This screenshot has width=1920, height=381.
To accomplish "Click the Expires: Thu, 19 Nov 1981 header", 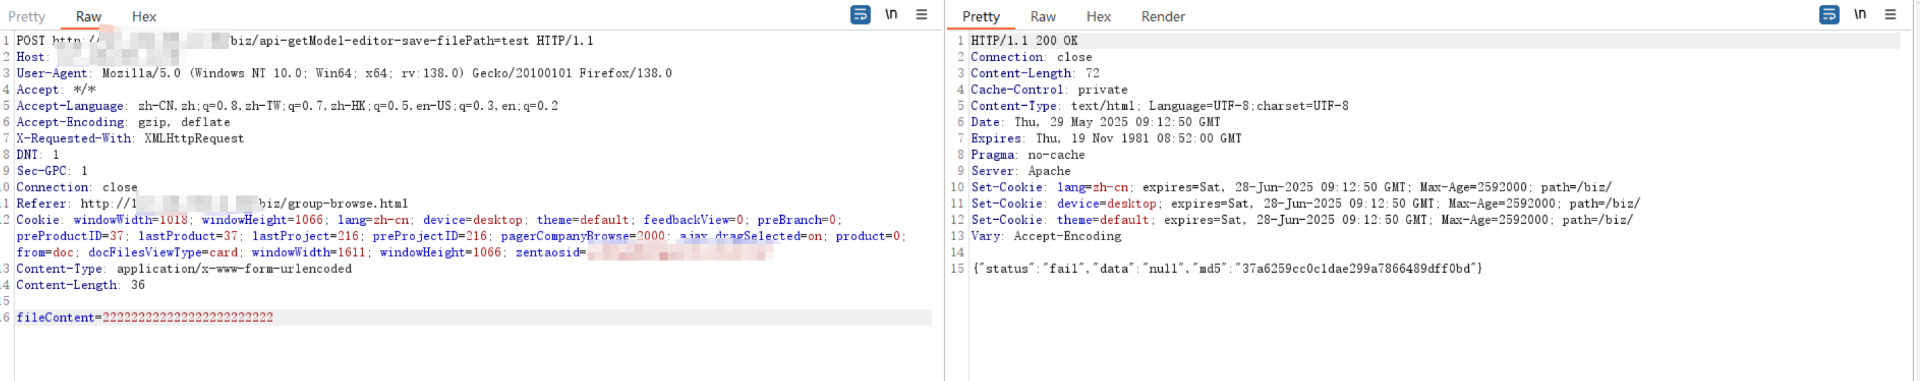I will click(x=1107, y=139).
